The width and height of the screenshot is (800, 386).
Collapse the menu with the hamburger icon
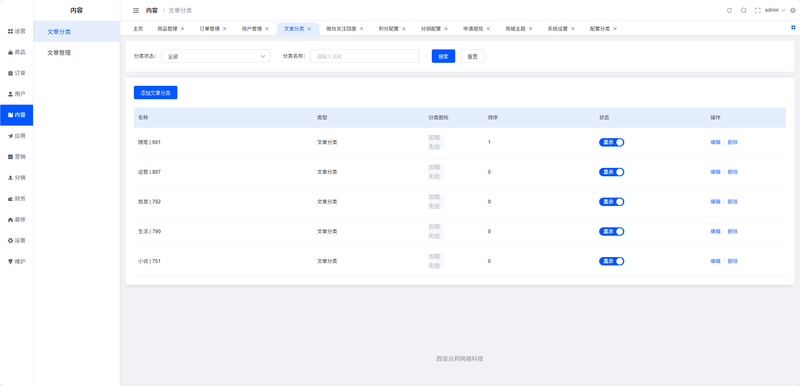click(136, 10)
